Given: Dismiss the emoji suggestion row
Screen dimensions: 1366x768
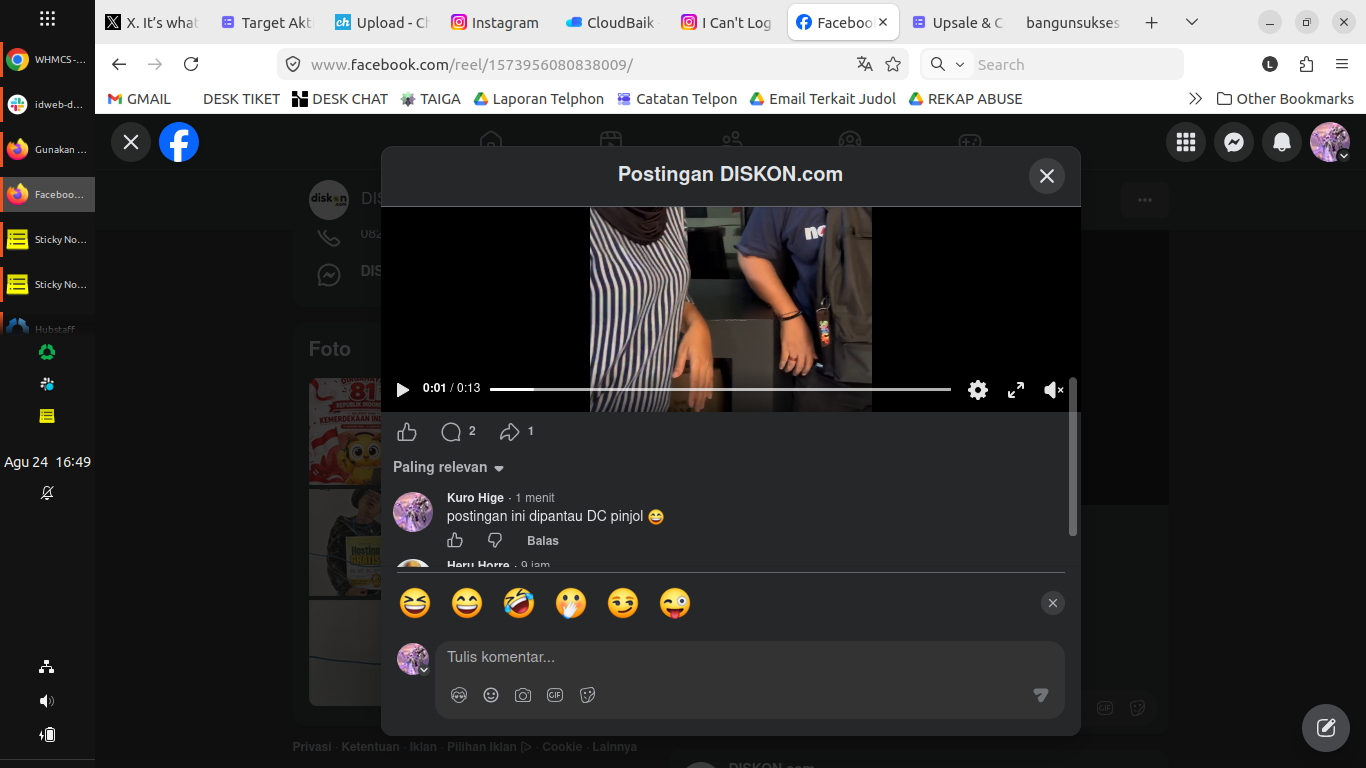Looking at the screenshot, I should pos(1052,603).
